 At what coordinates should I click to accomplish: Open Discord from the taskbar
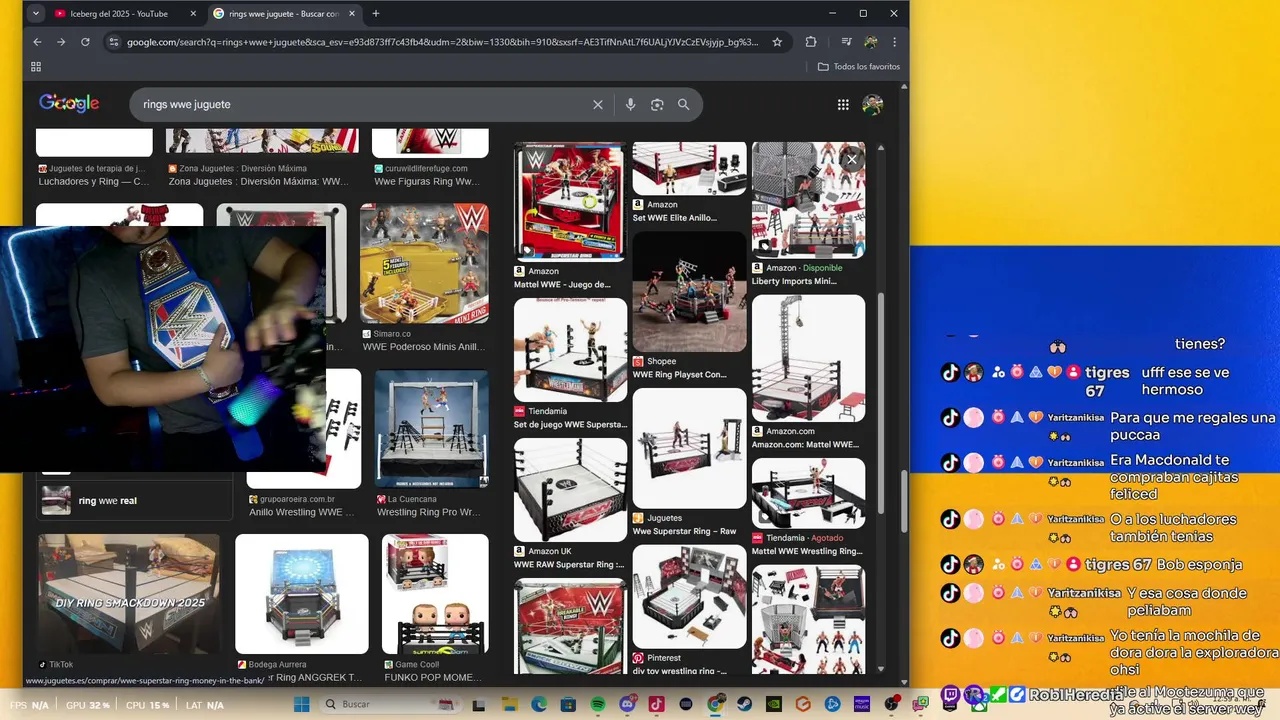pyautogui.click(x=627, y=704)
